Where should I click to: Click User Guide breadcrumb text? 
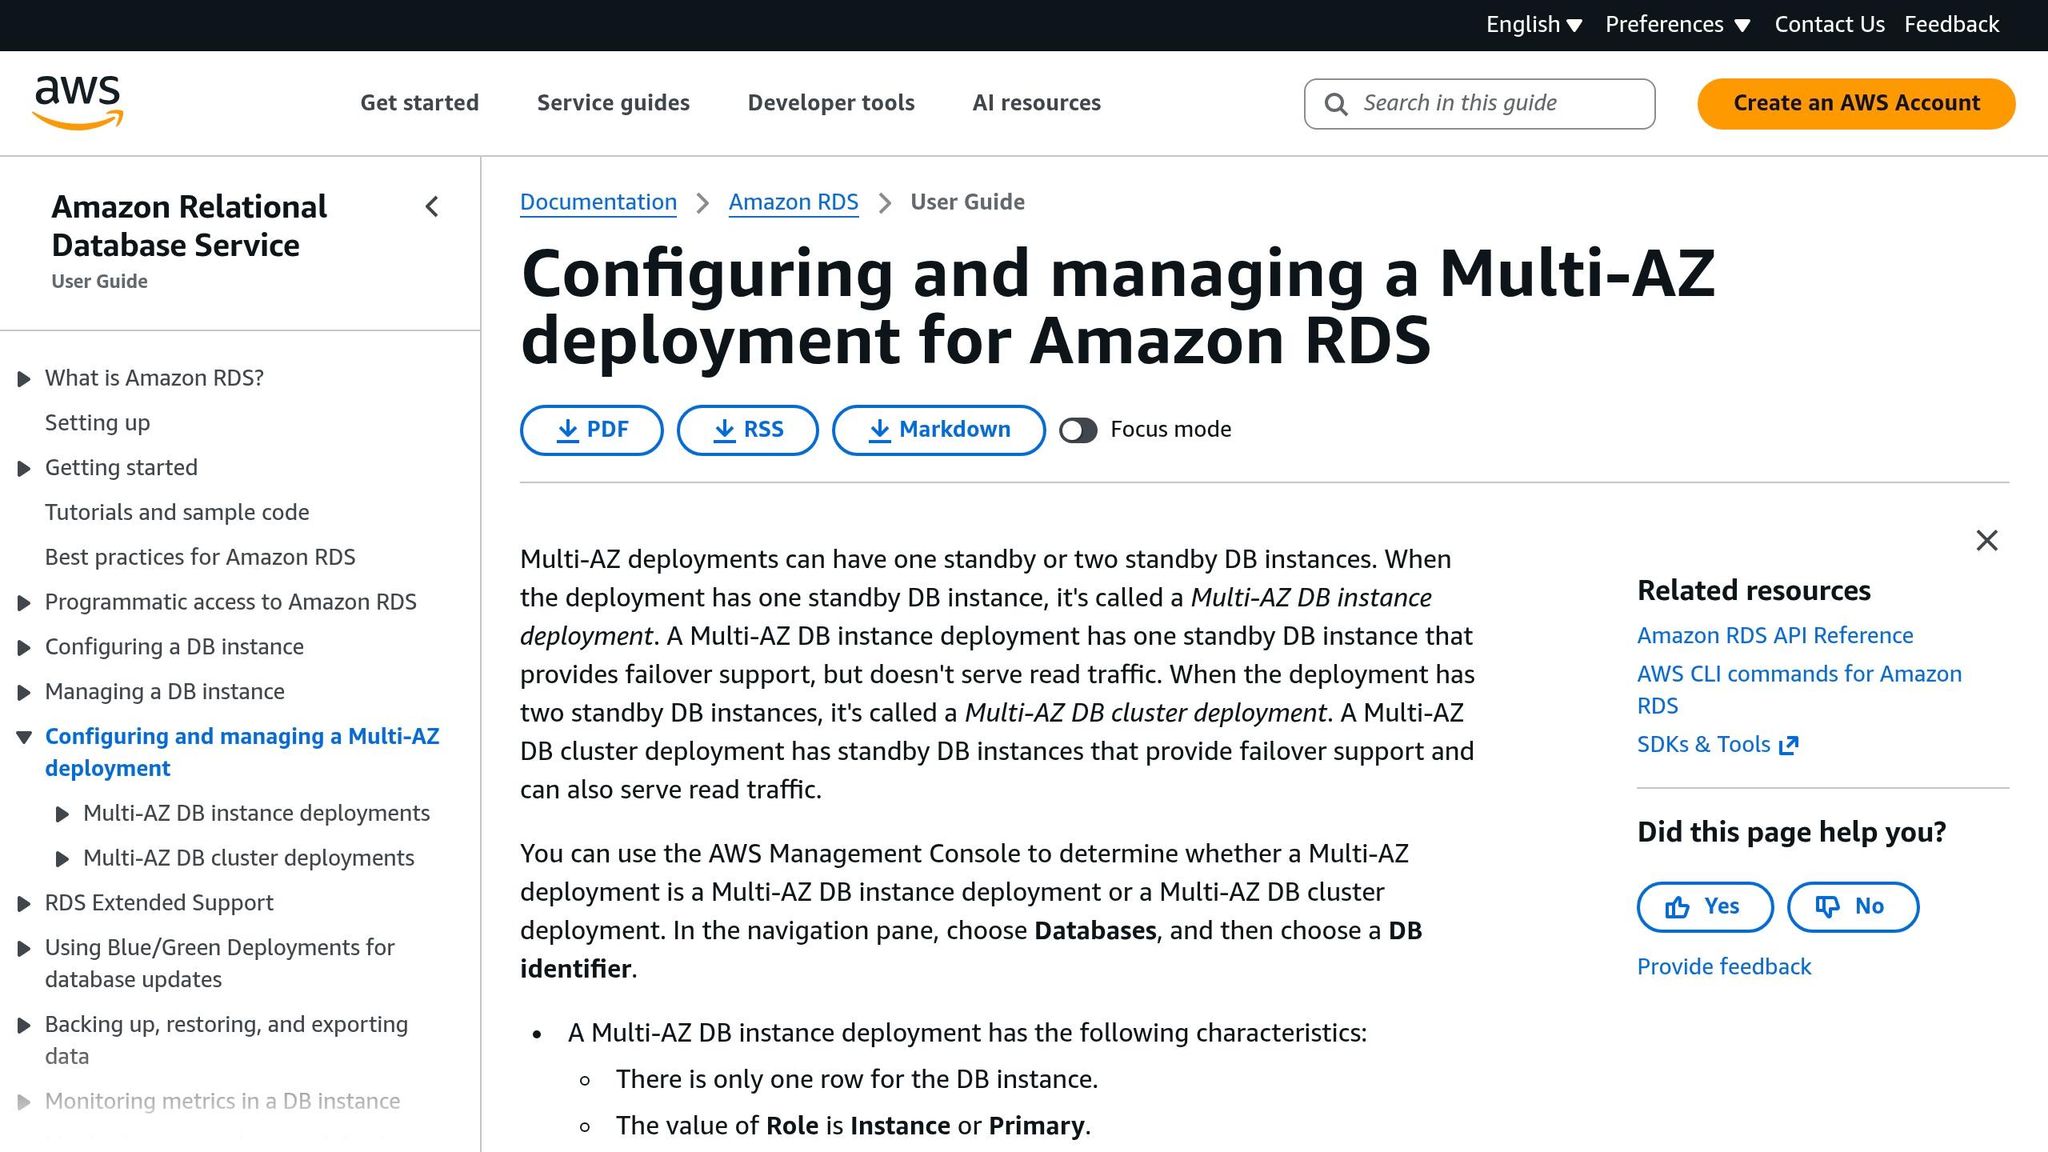[x=967, y=203]
